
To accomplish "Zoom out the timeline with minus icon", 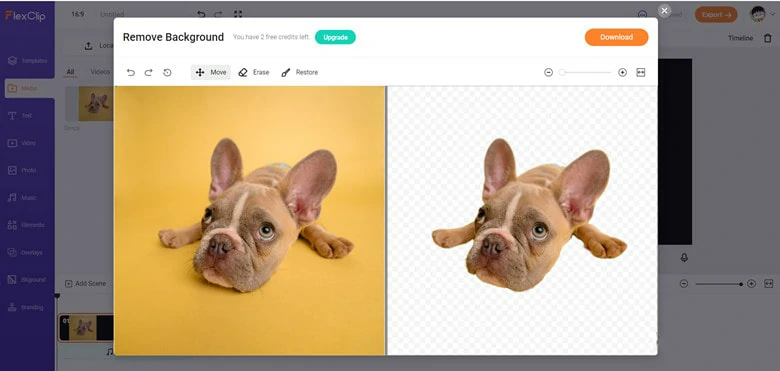I will tap(684, 283).
